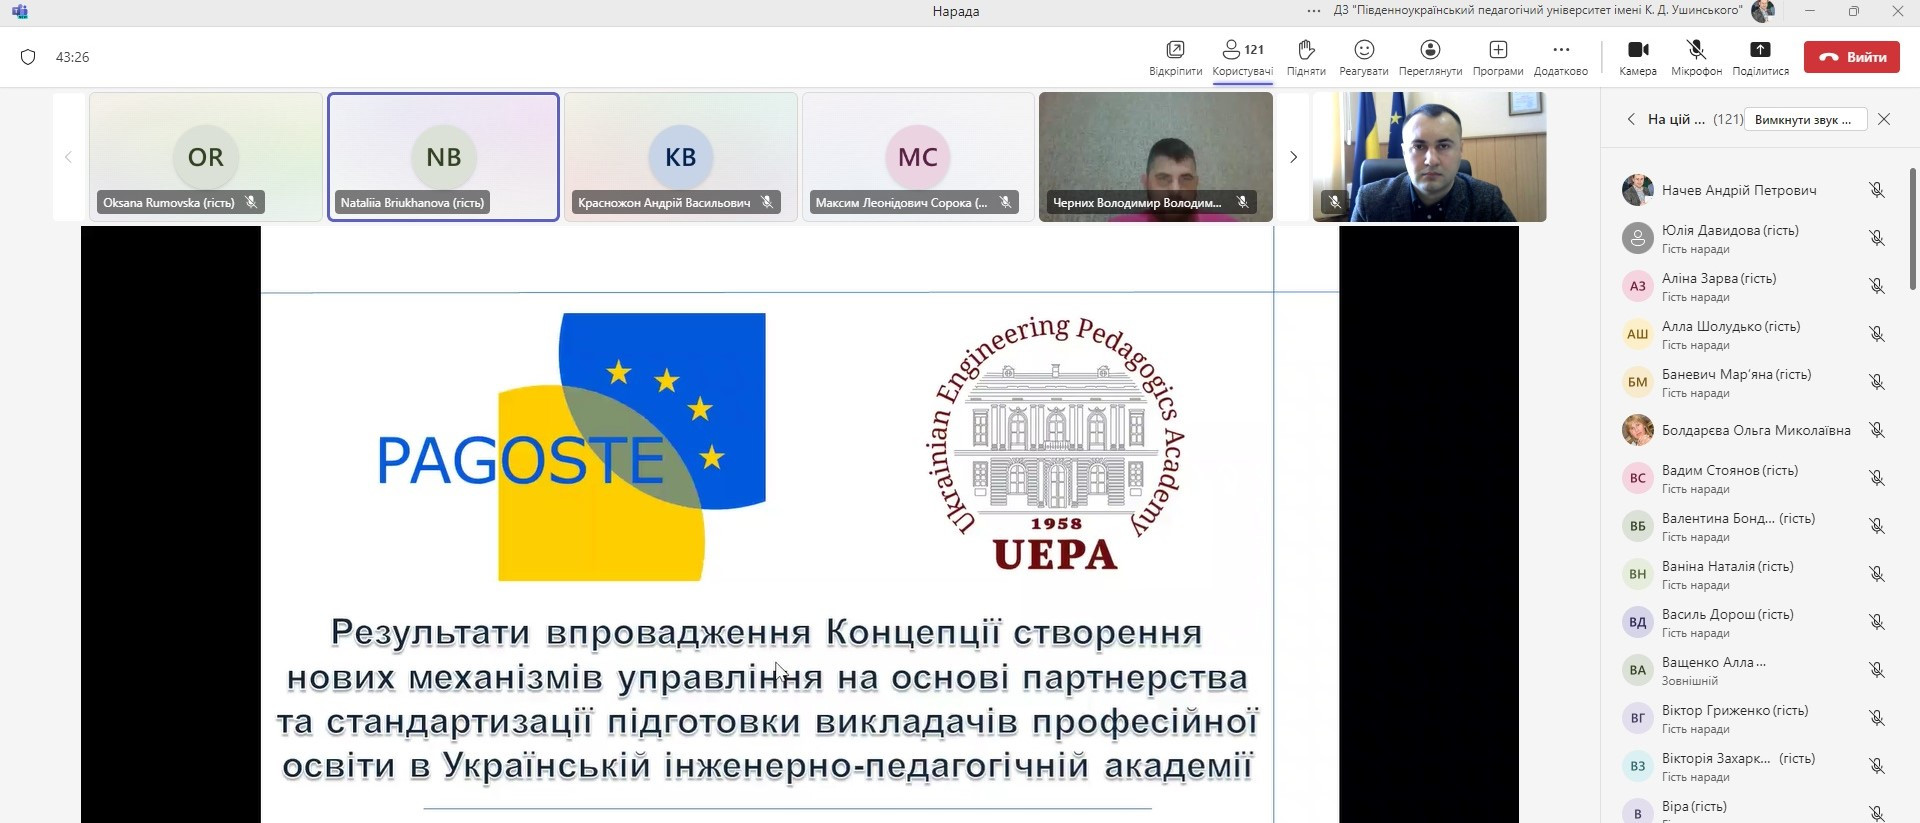The width and height of the screenshot is (1920, 823).
Task: Click the Вимкнути звук mute all button
Action: click(x=1803, y=119)
